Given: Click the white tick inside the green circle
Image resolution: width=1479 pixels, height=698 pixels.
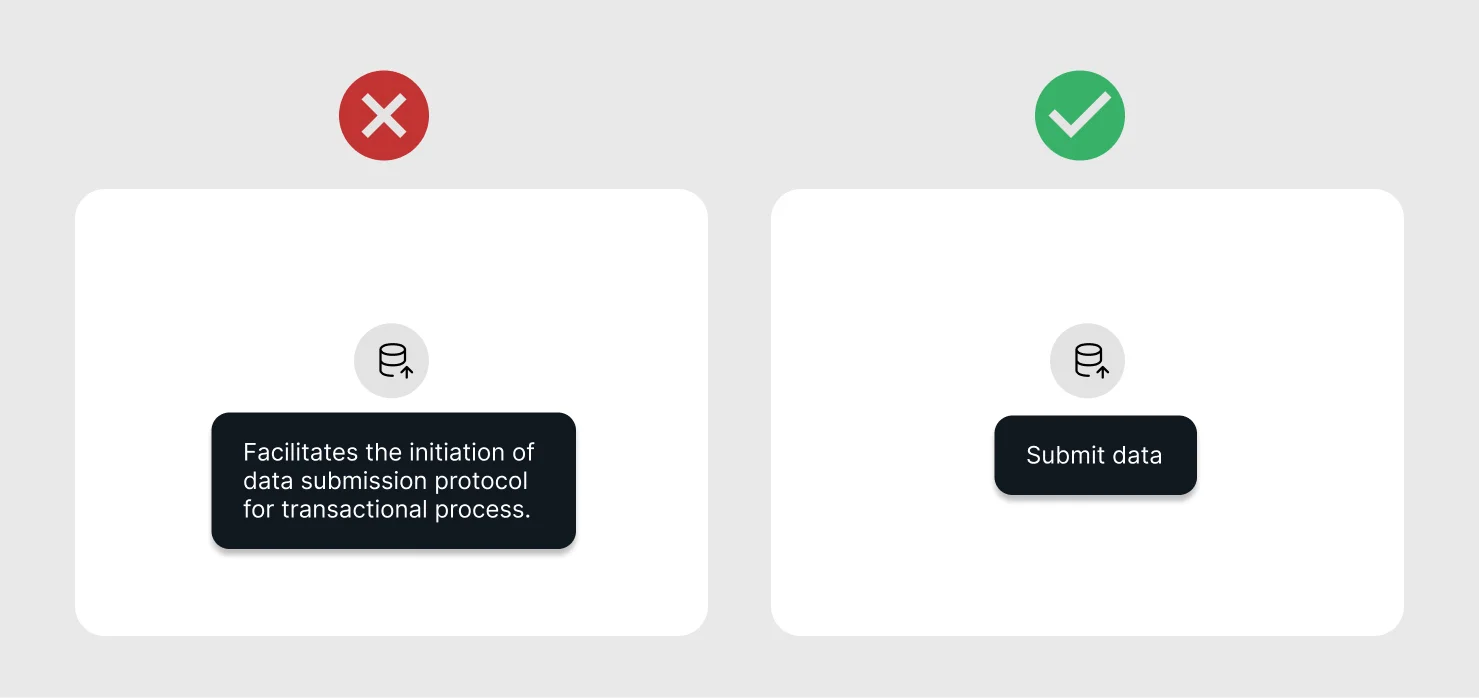Looking at the screenshot, I should click(1079, 116).
